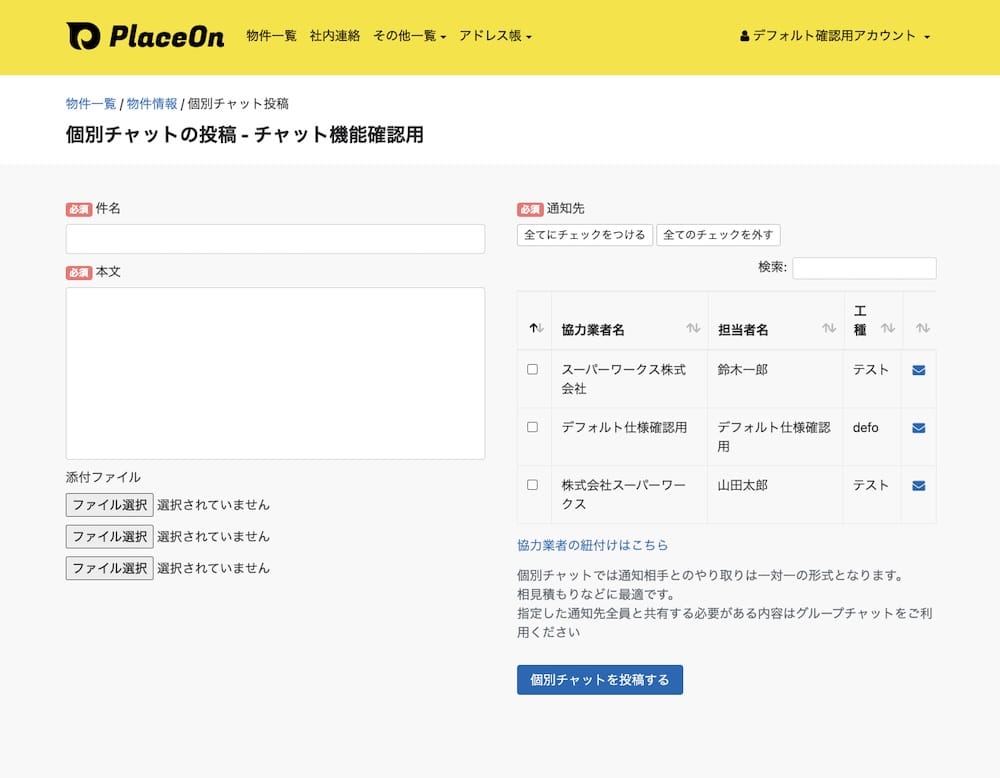This screenshot has width=1000, height=778.
Task: Click 全てのチェックを外す button
Action: click(x=718, y=235)
